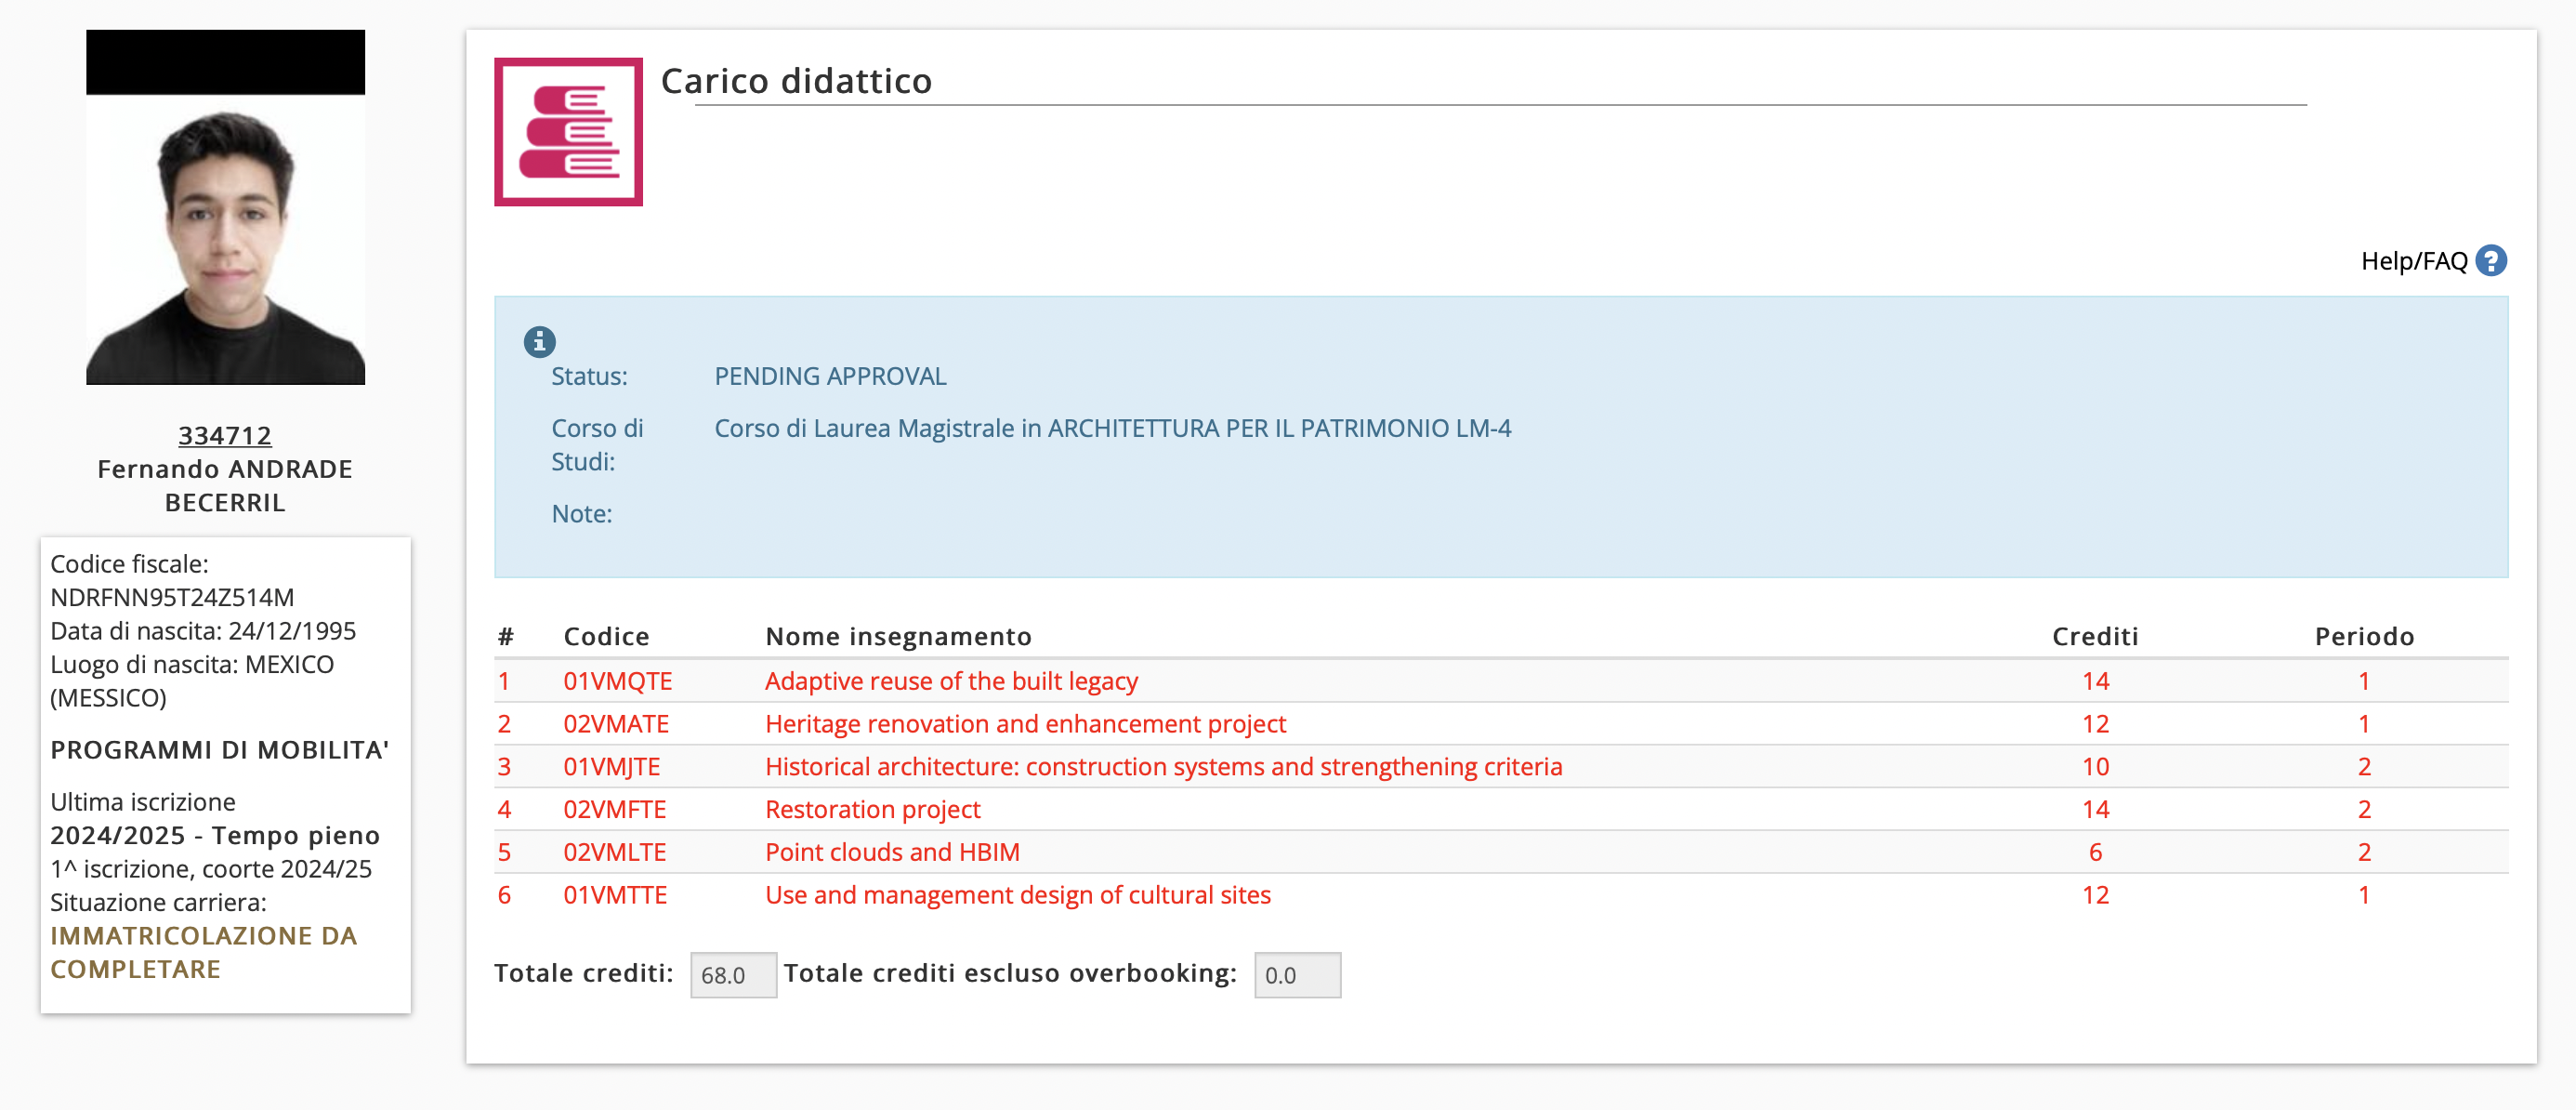Click course code 01VMQTE

click(x=617, y=681)
